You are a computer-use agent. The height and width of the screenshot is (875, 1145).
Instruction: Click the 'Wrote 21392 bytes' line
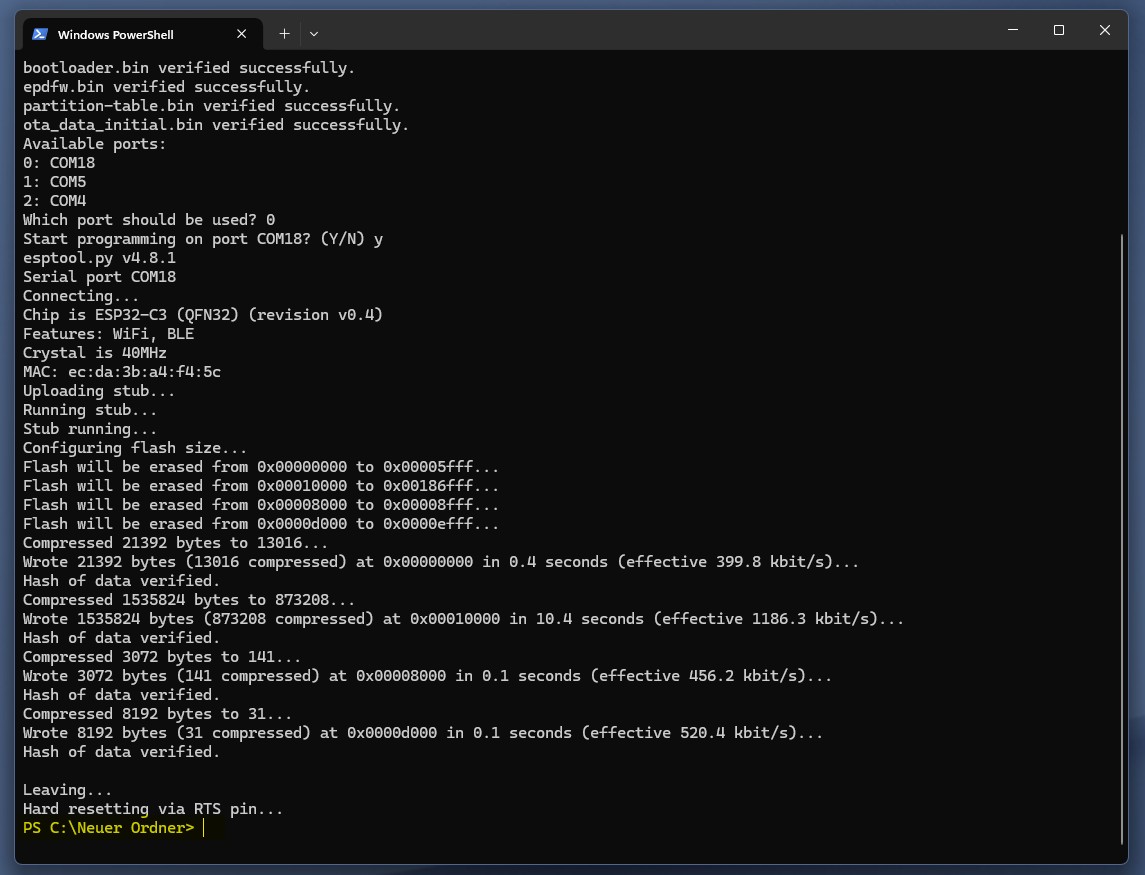[x=441, y=562]
